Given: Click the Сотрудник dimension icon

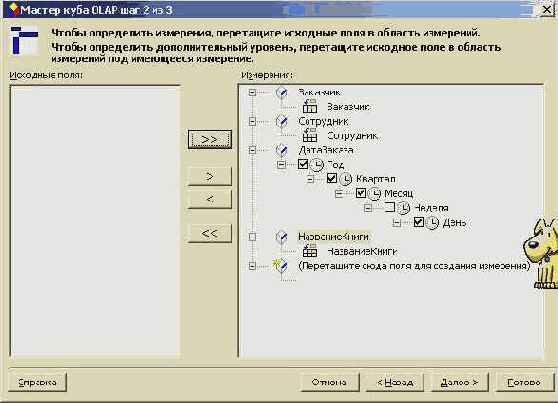Looking at the screenshot, I should point(281,122).
